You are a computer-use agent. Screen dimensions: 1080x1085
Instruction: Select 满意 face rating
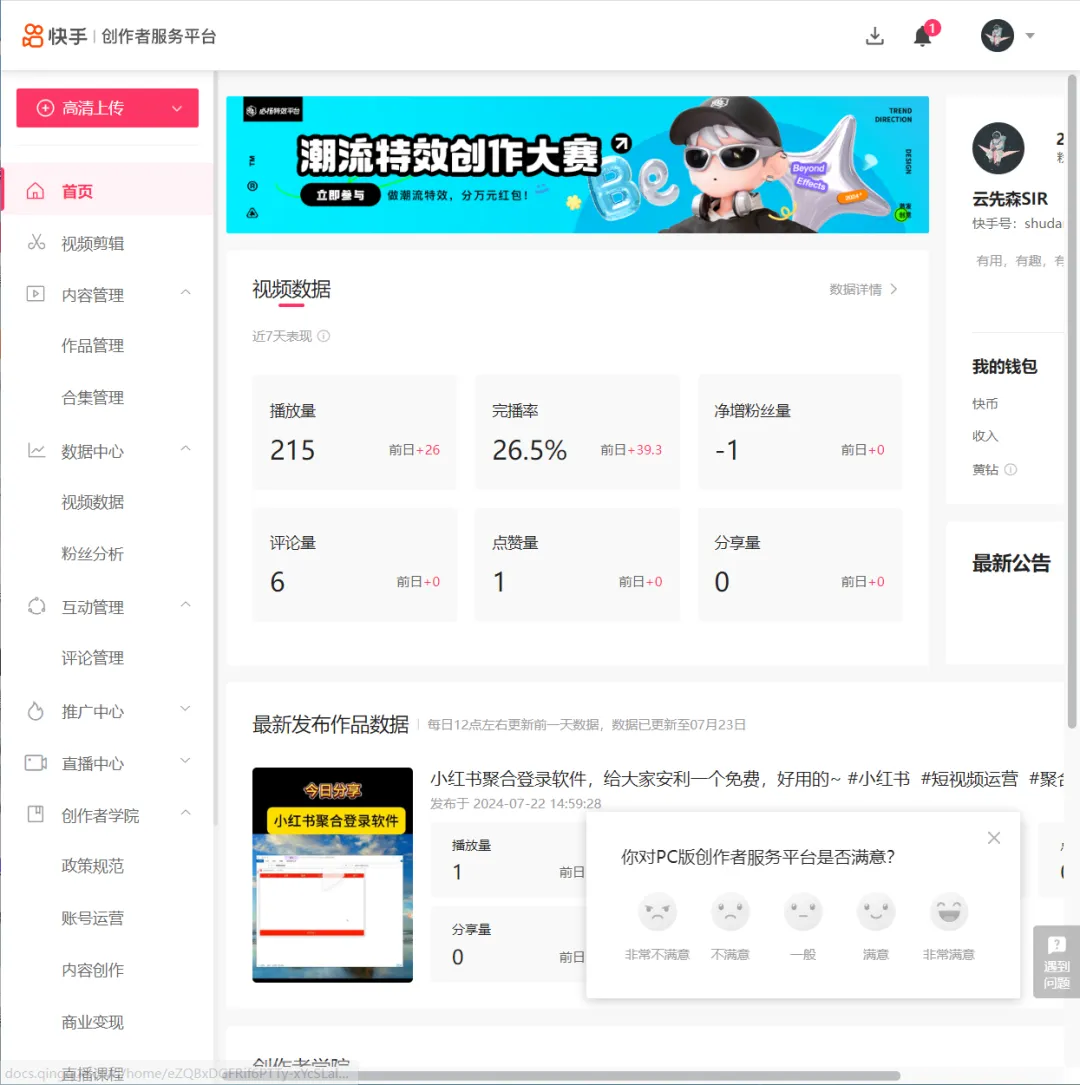click(876, 911)
